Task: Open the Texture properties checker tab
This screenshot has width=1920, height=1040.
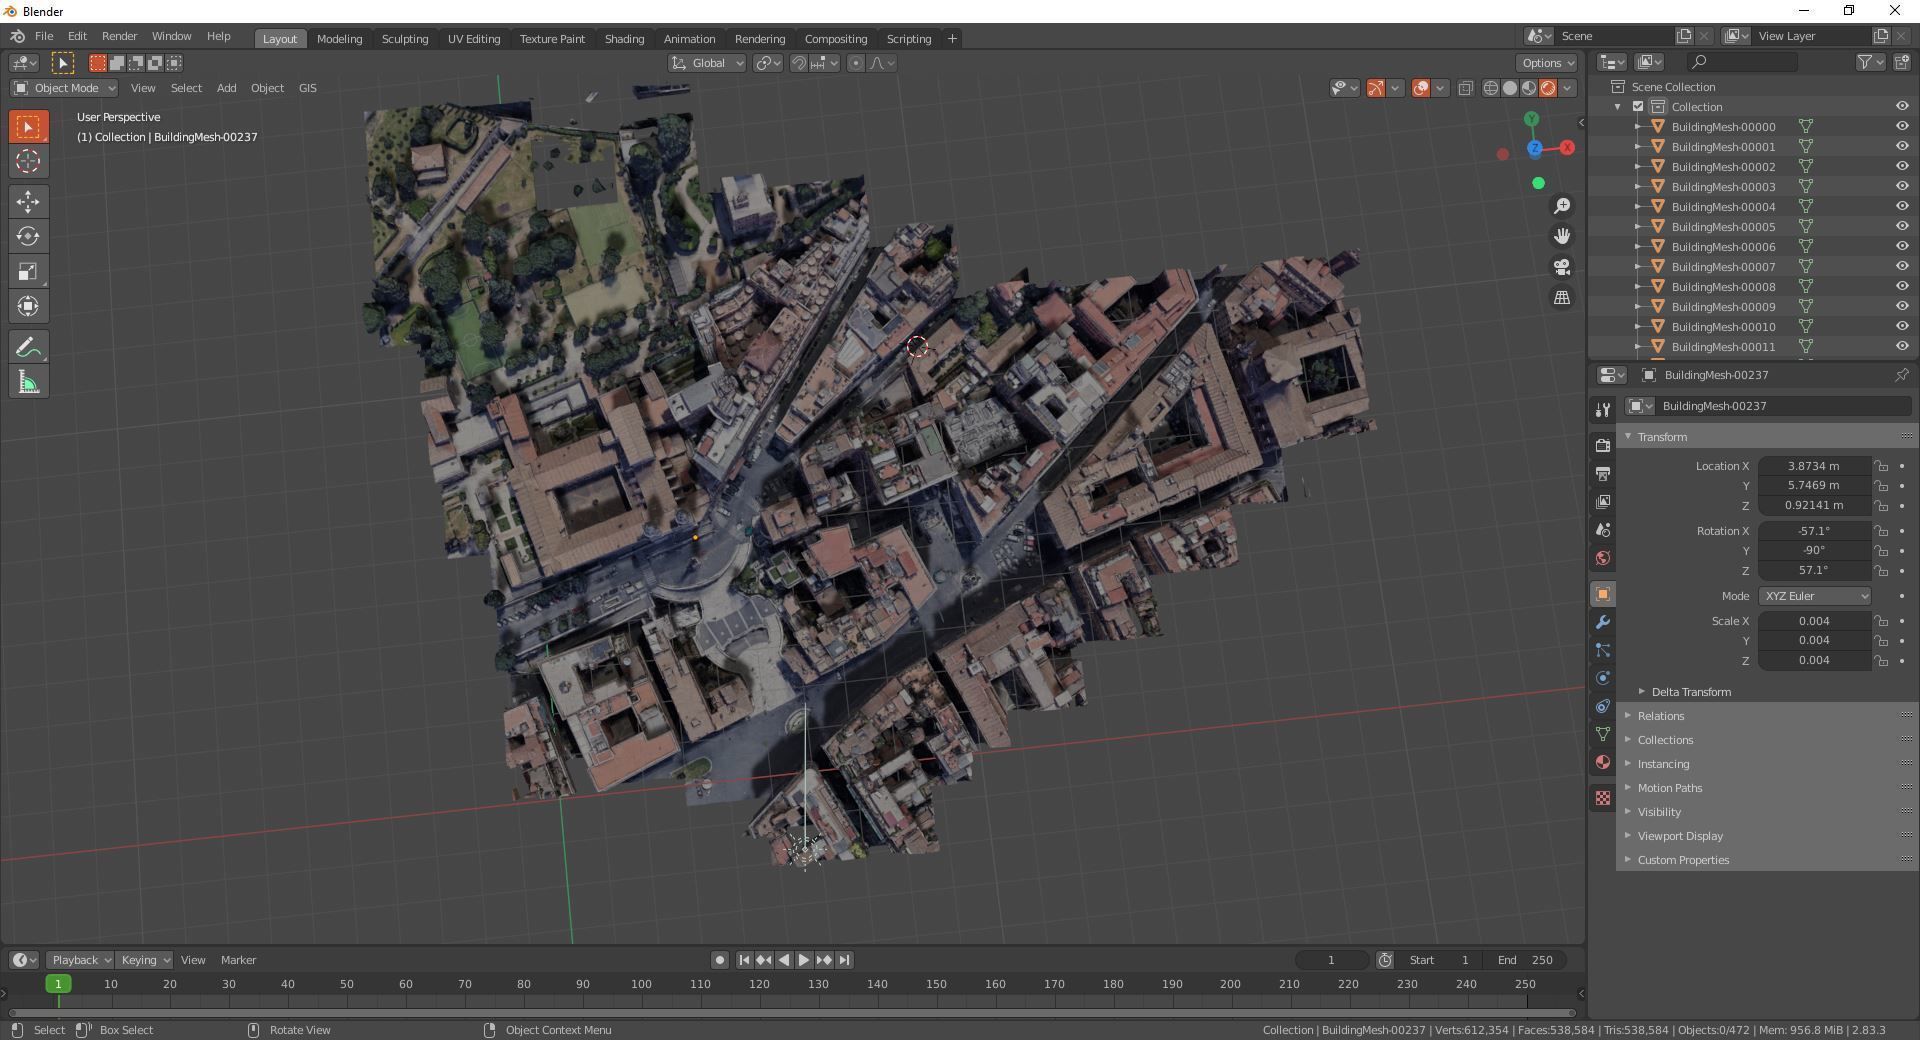Action: [x=1603, y=798]
